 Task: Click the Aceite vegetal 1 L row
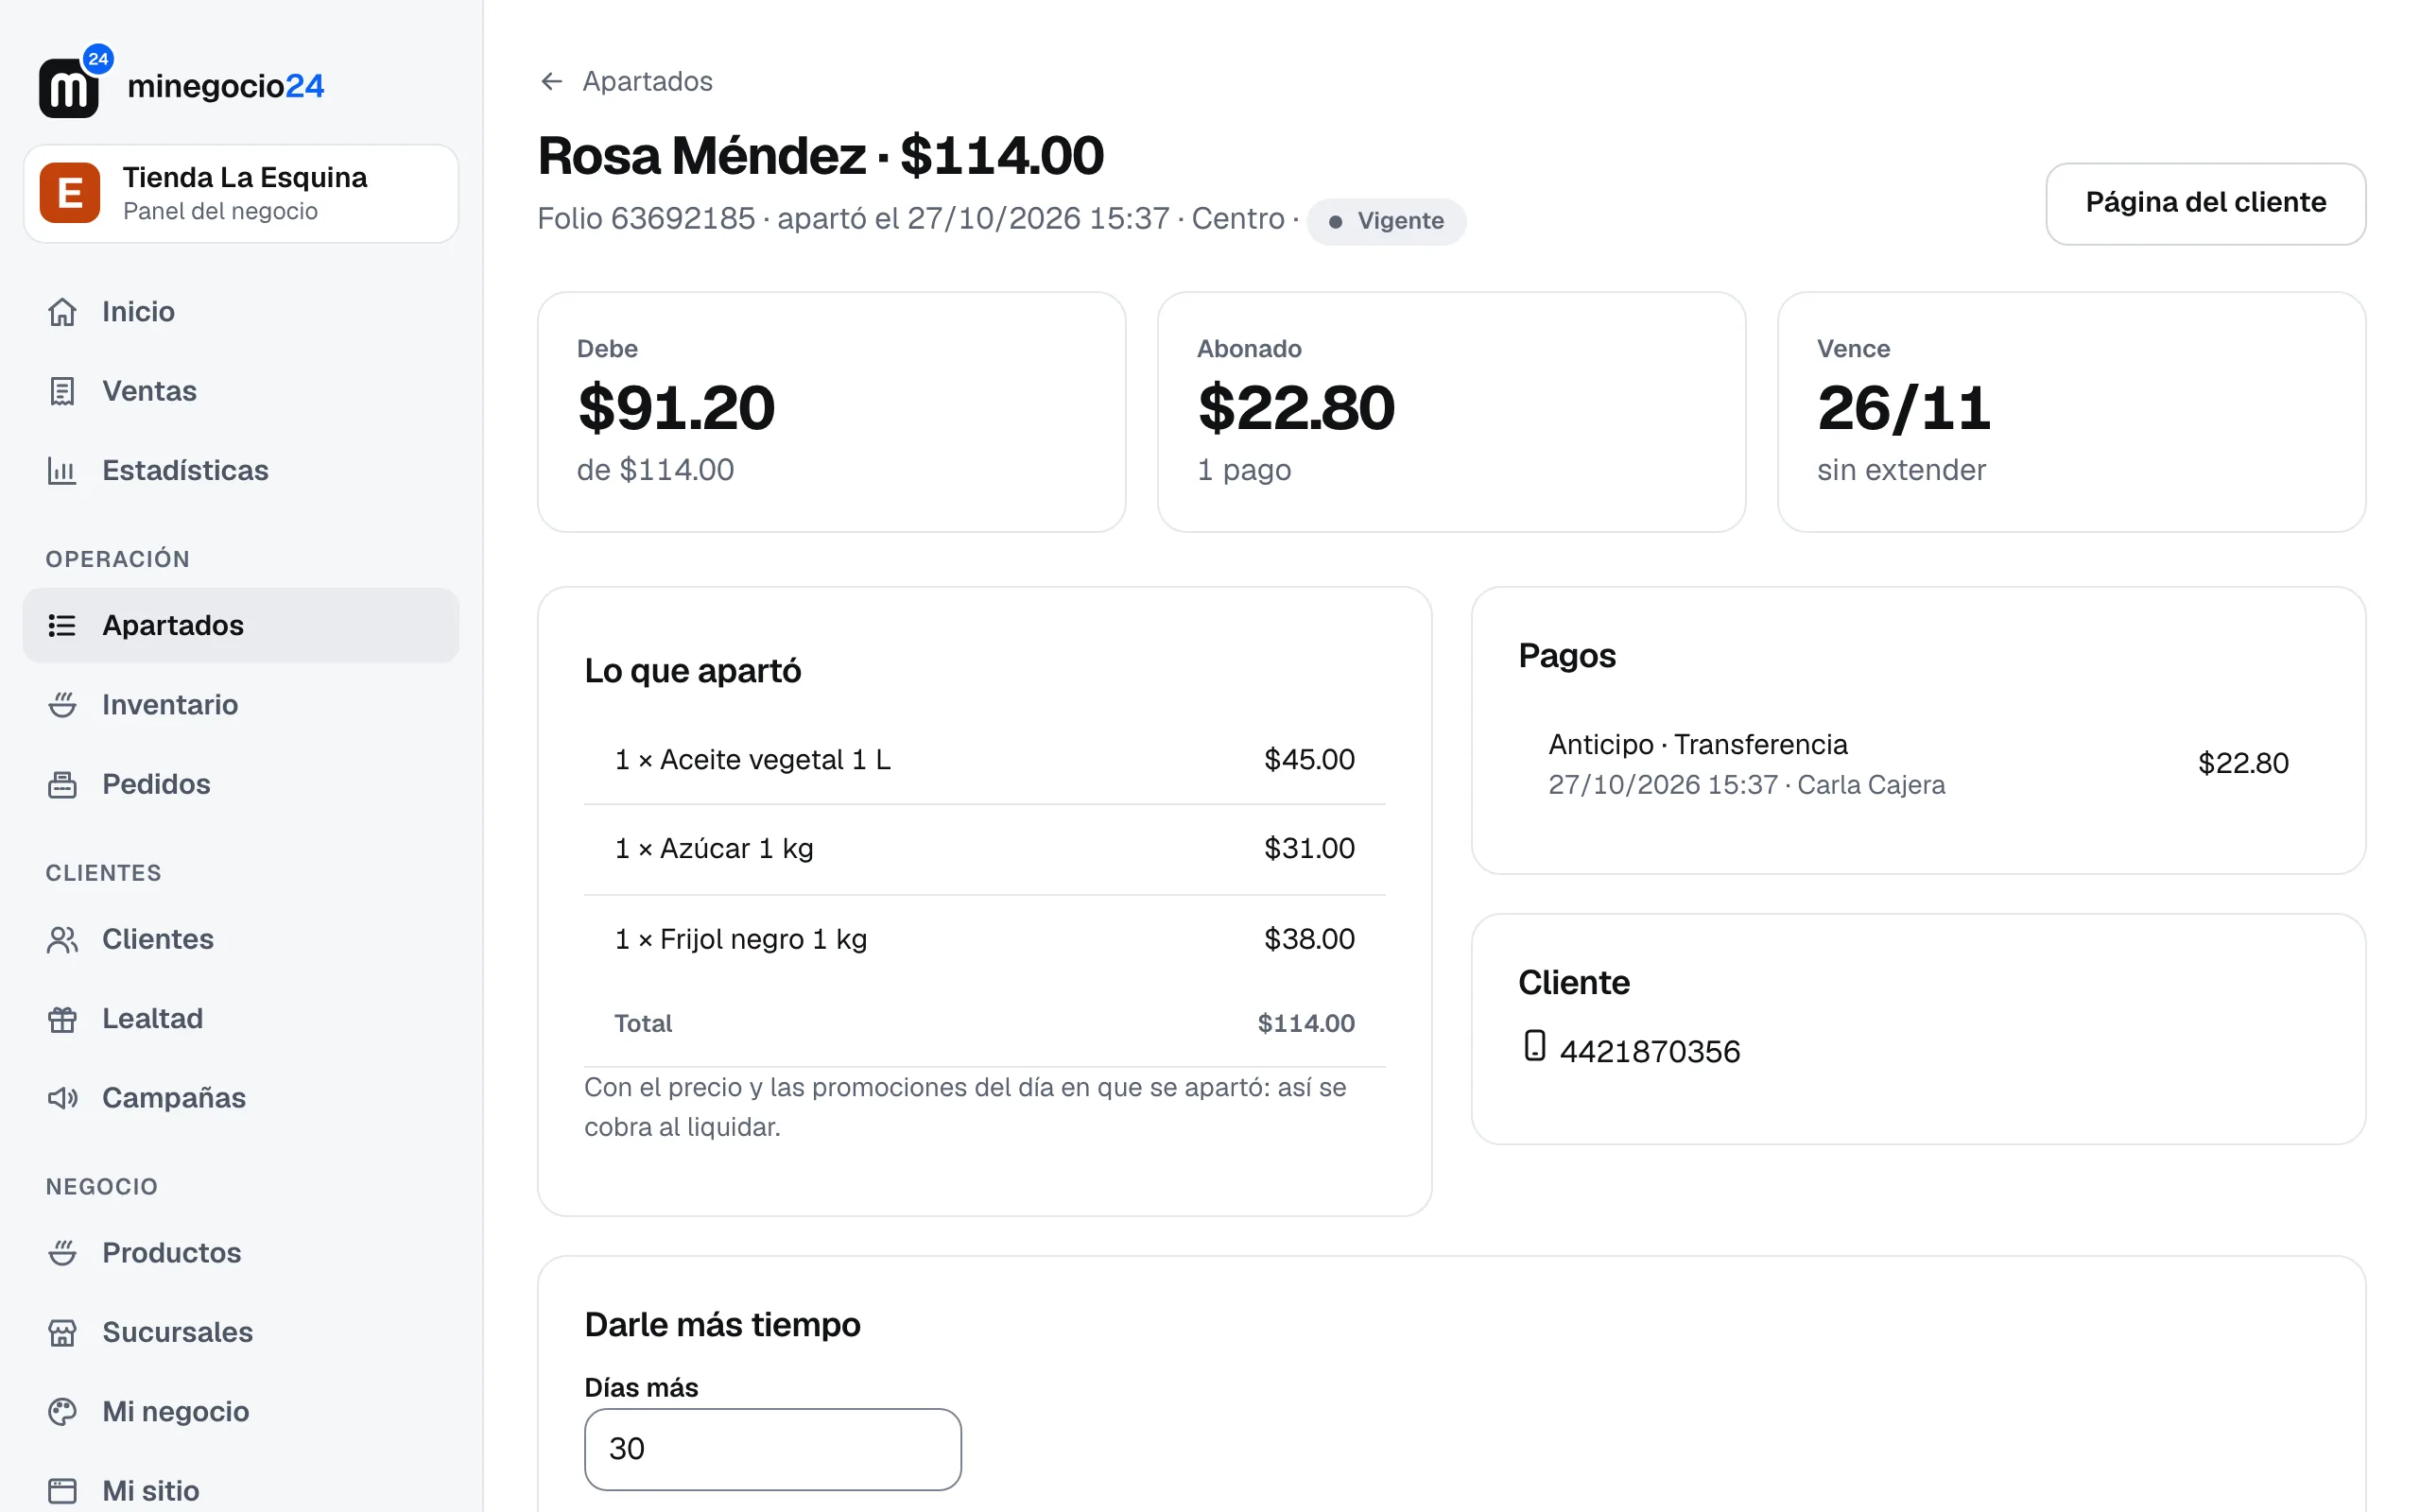point(984,760)
